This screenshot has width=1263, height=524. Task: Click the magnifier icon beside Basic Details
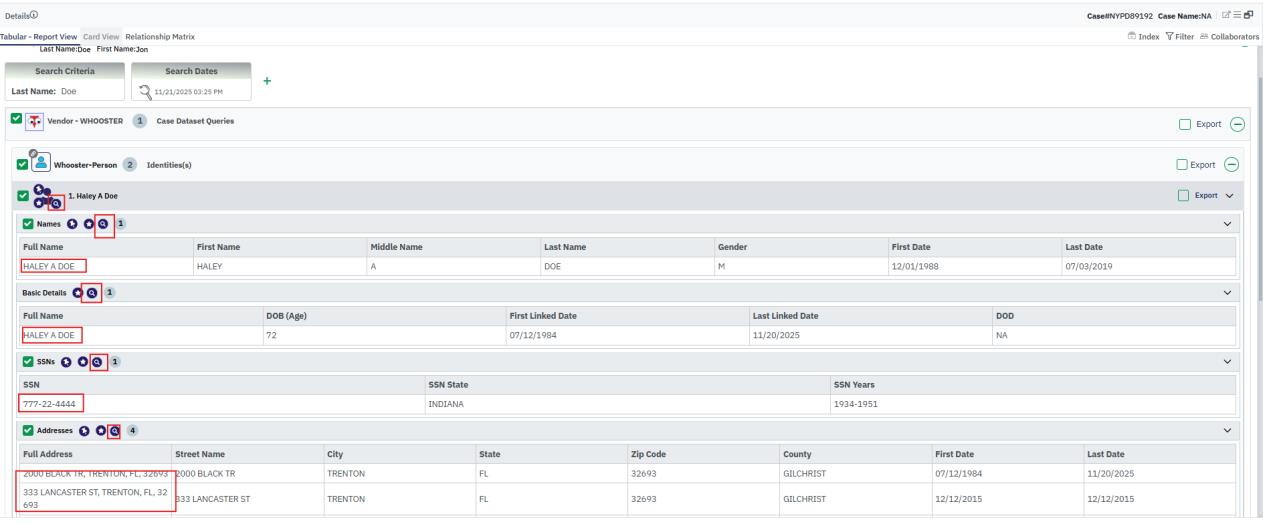[x=91, y=293]
